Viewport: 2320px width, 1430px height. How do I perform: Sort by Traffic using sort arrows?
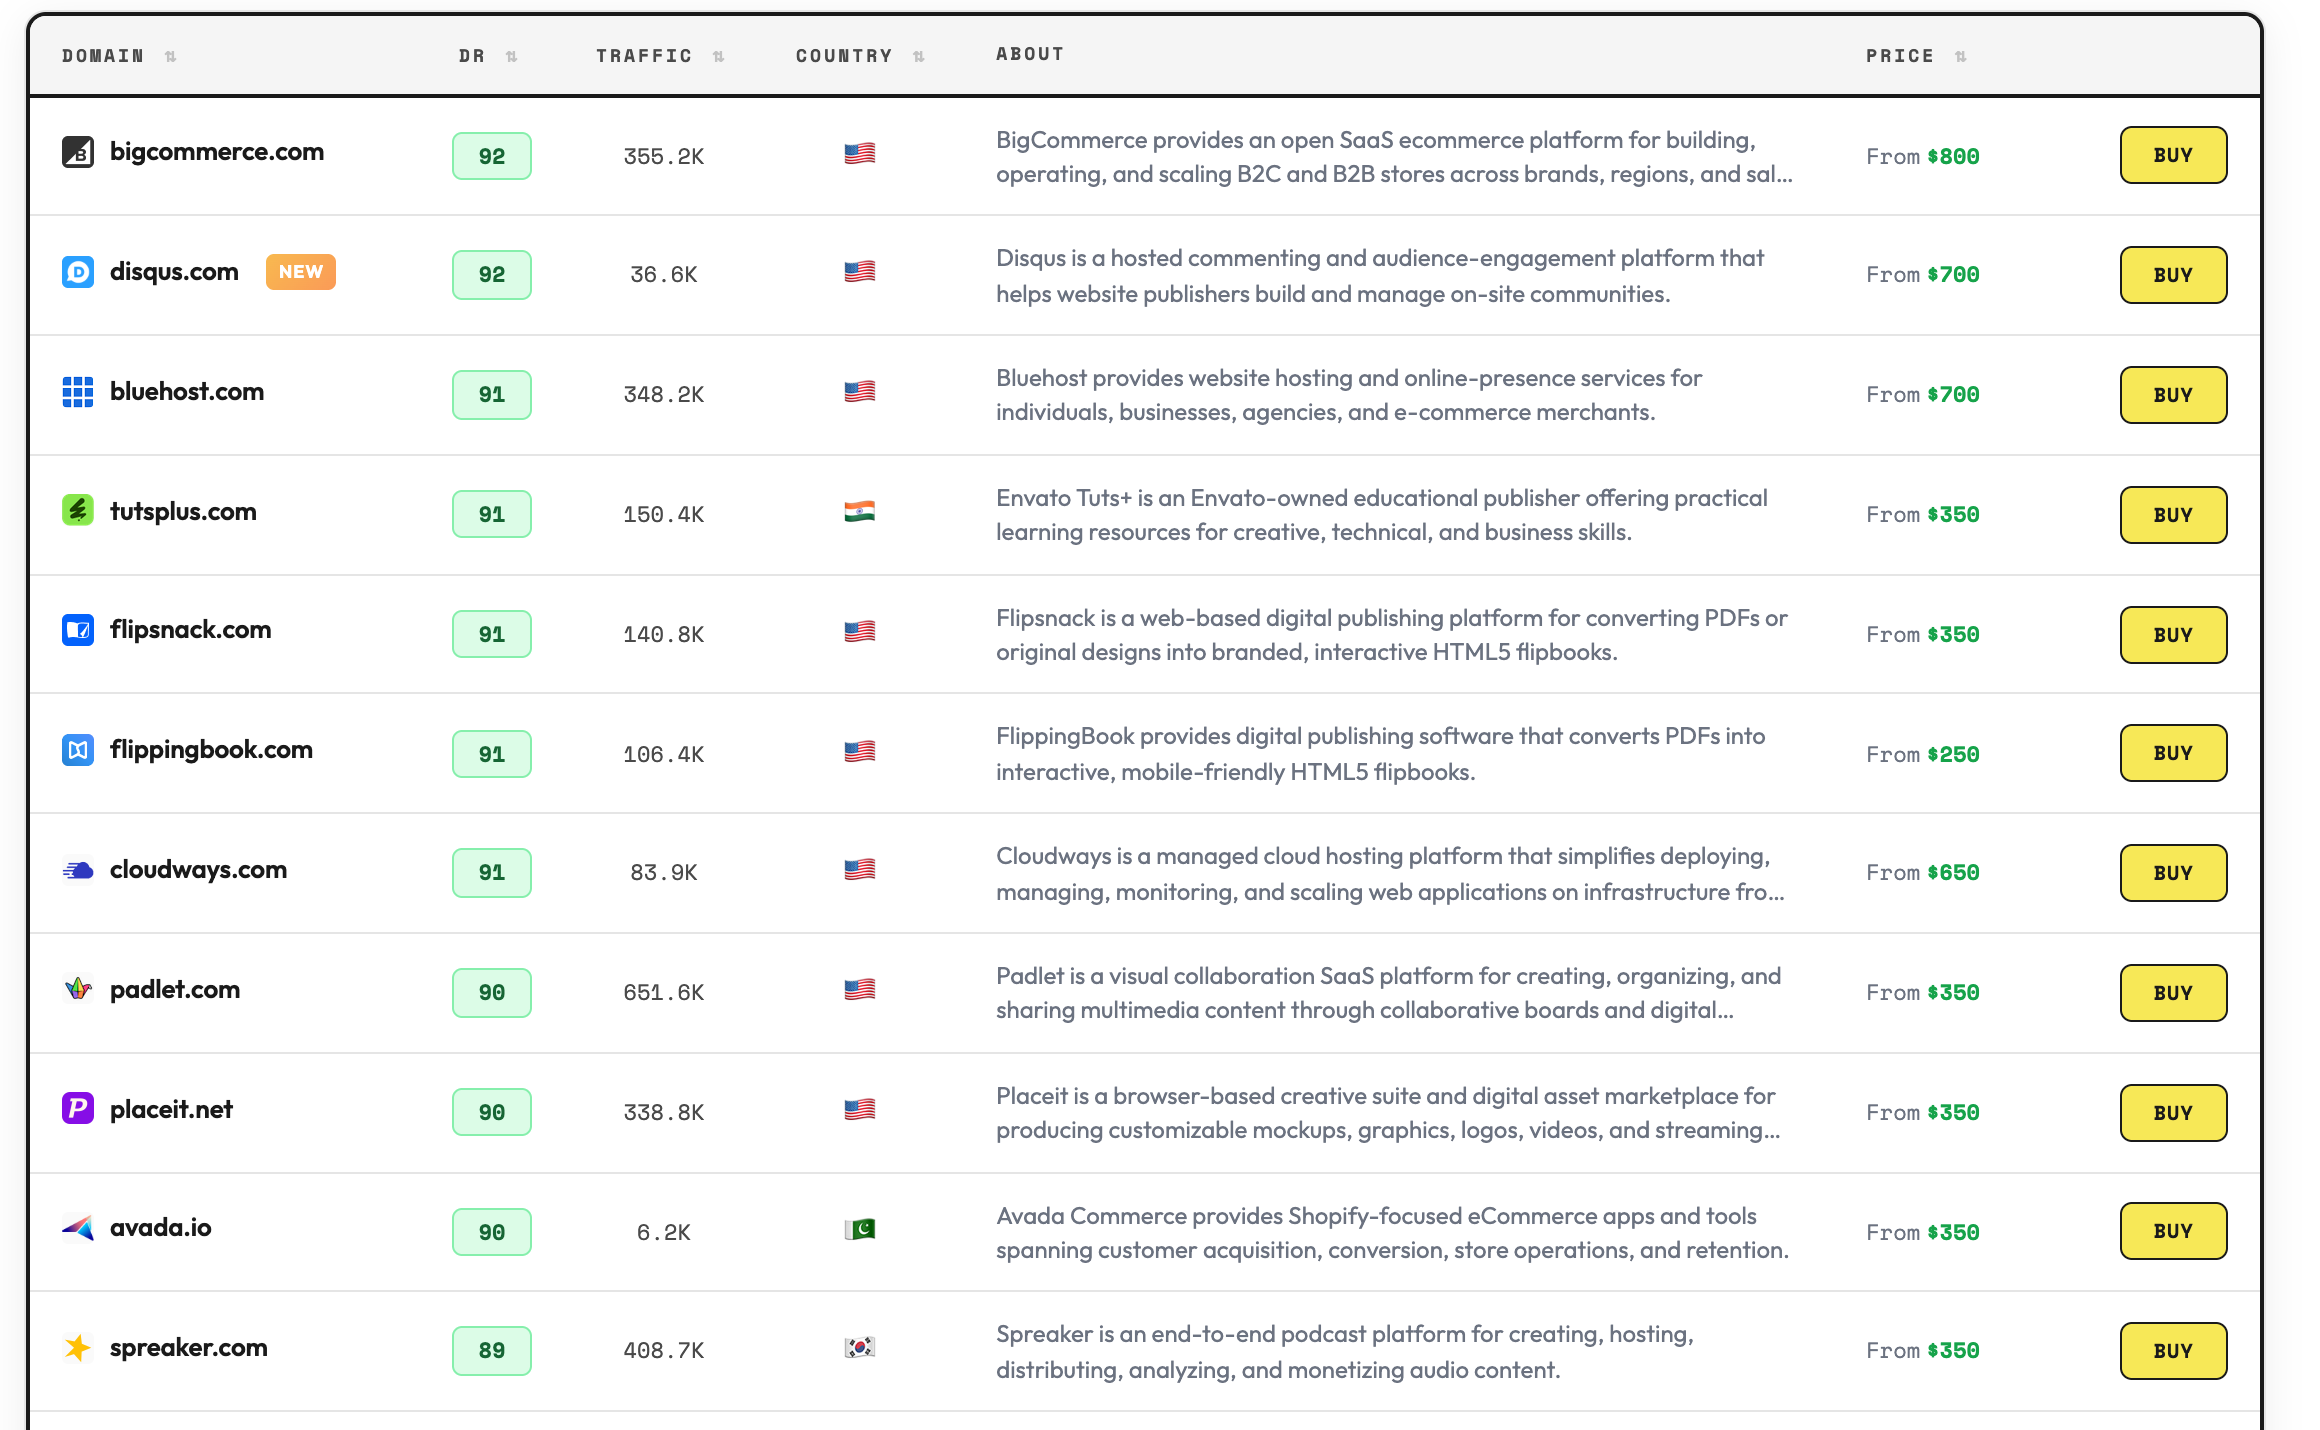719,57
